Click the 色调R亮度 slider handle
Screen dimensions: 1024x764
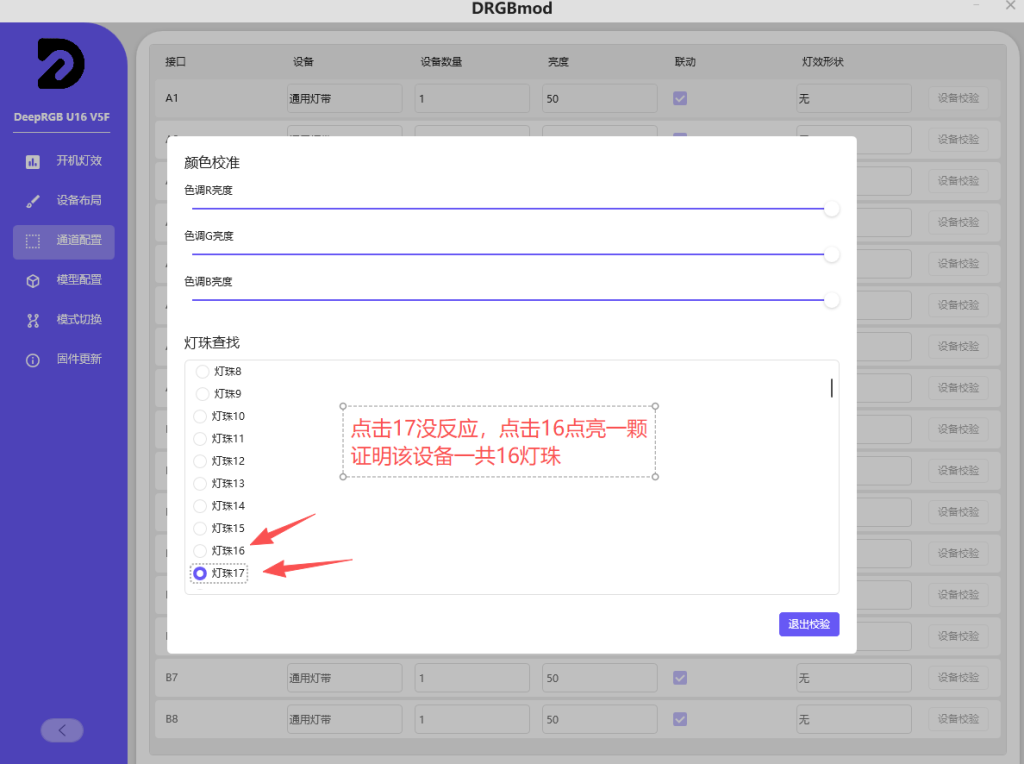831,209
